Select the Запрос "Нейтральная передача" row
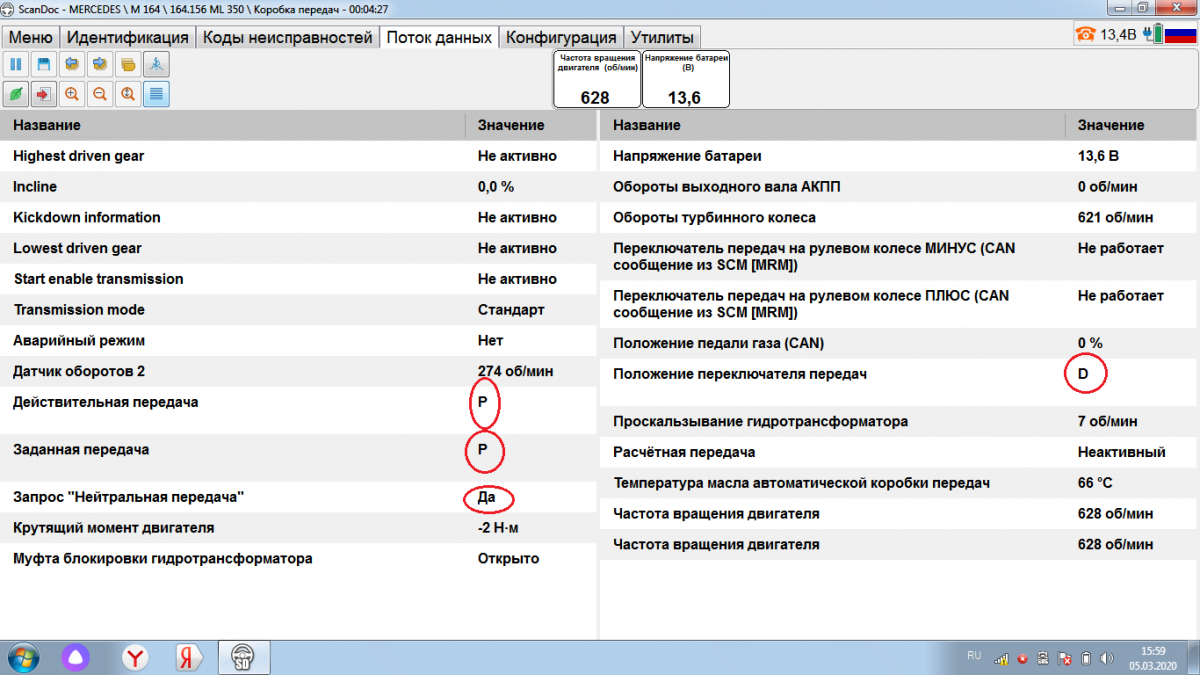The image size is (1200, 675). tap(298, 497)
